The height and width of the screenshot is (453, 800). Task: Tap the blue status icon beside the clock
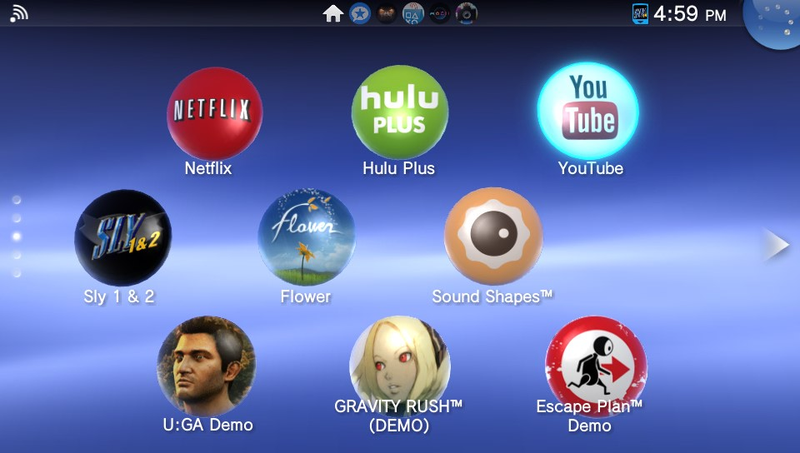coord(640,13)
